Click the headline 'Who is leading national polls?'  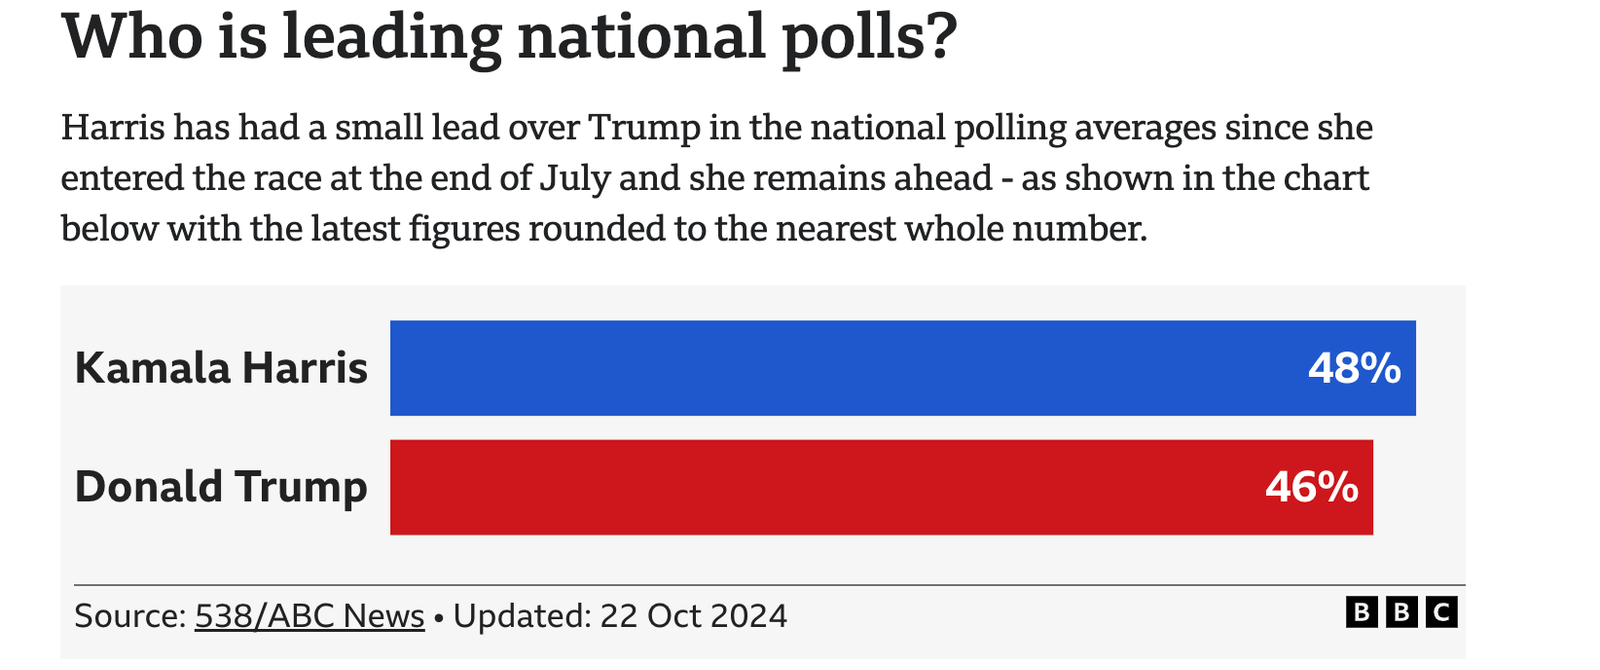509,37
